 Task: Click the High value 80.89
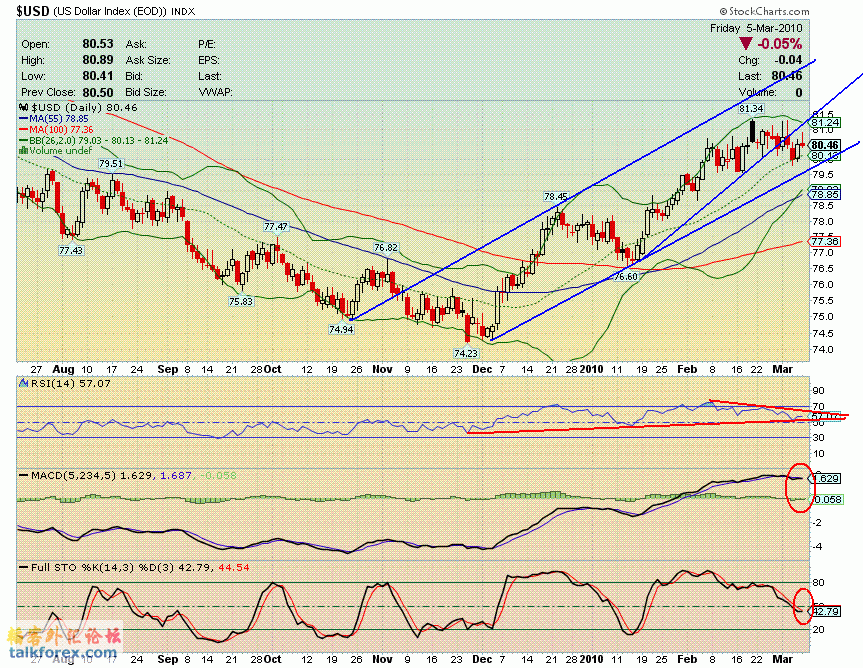click(x=98, y=59)
